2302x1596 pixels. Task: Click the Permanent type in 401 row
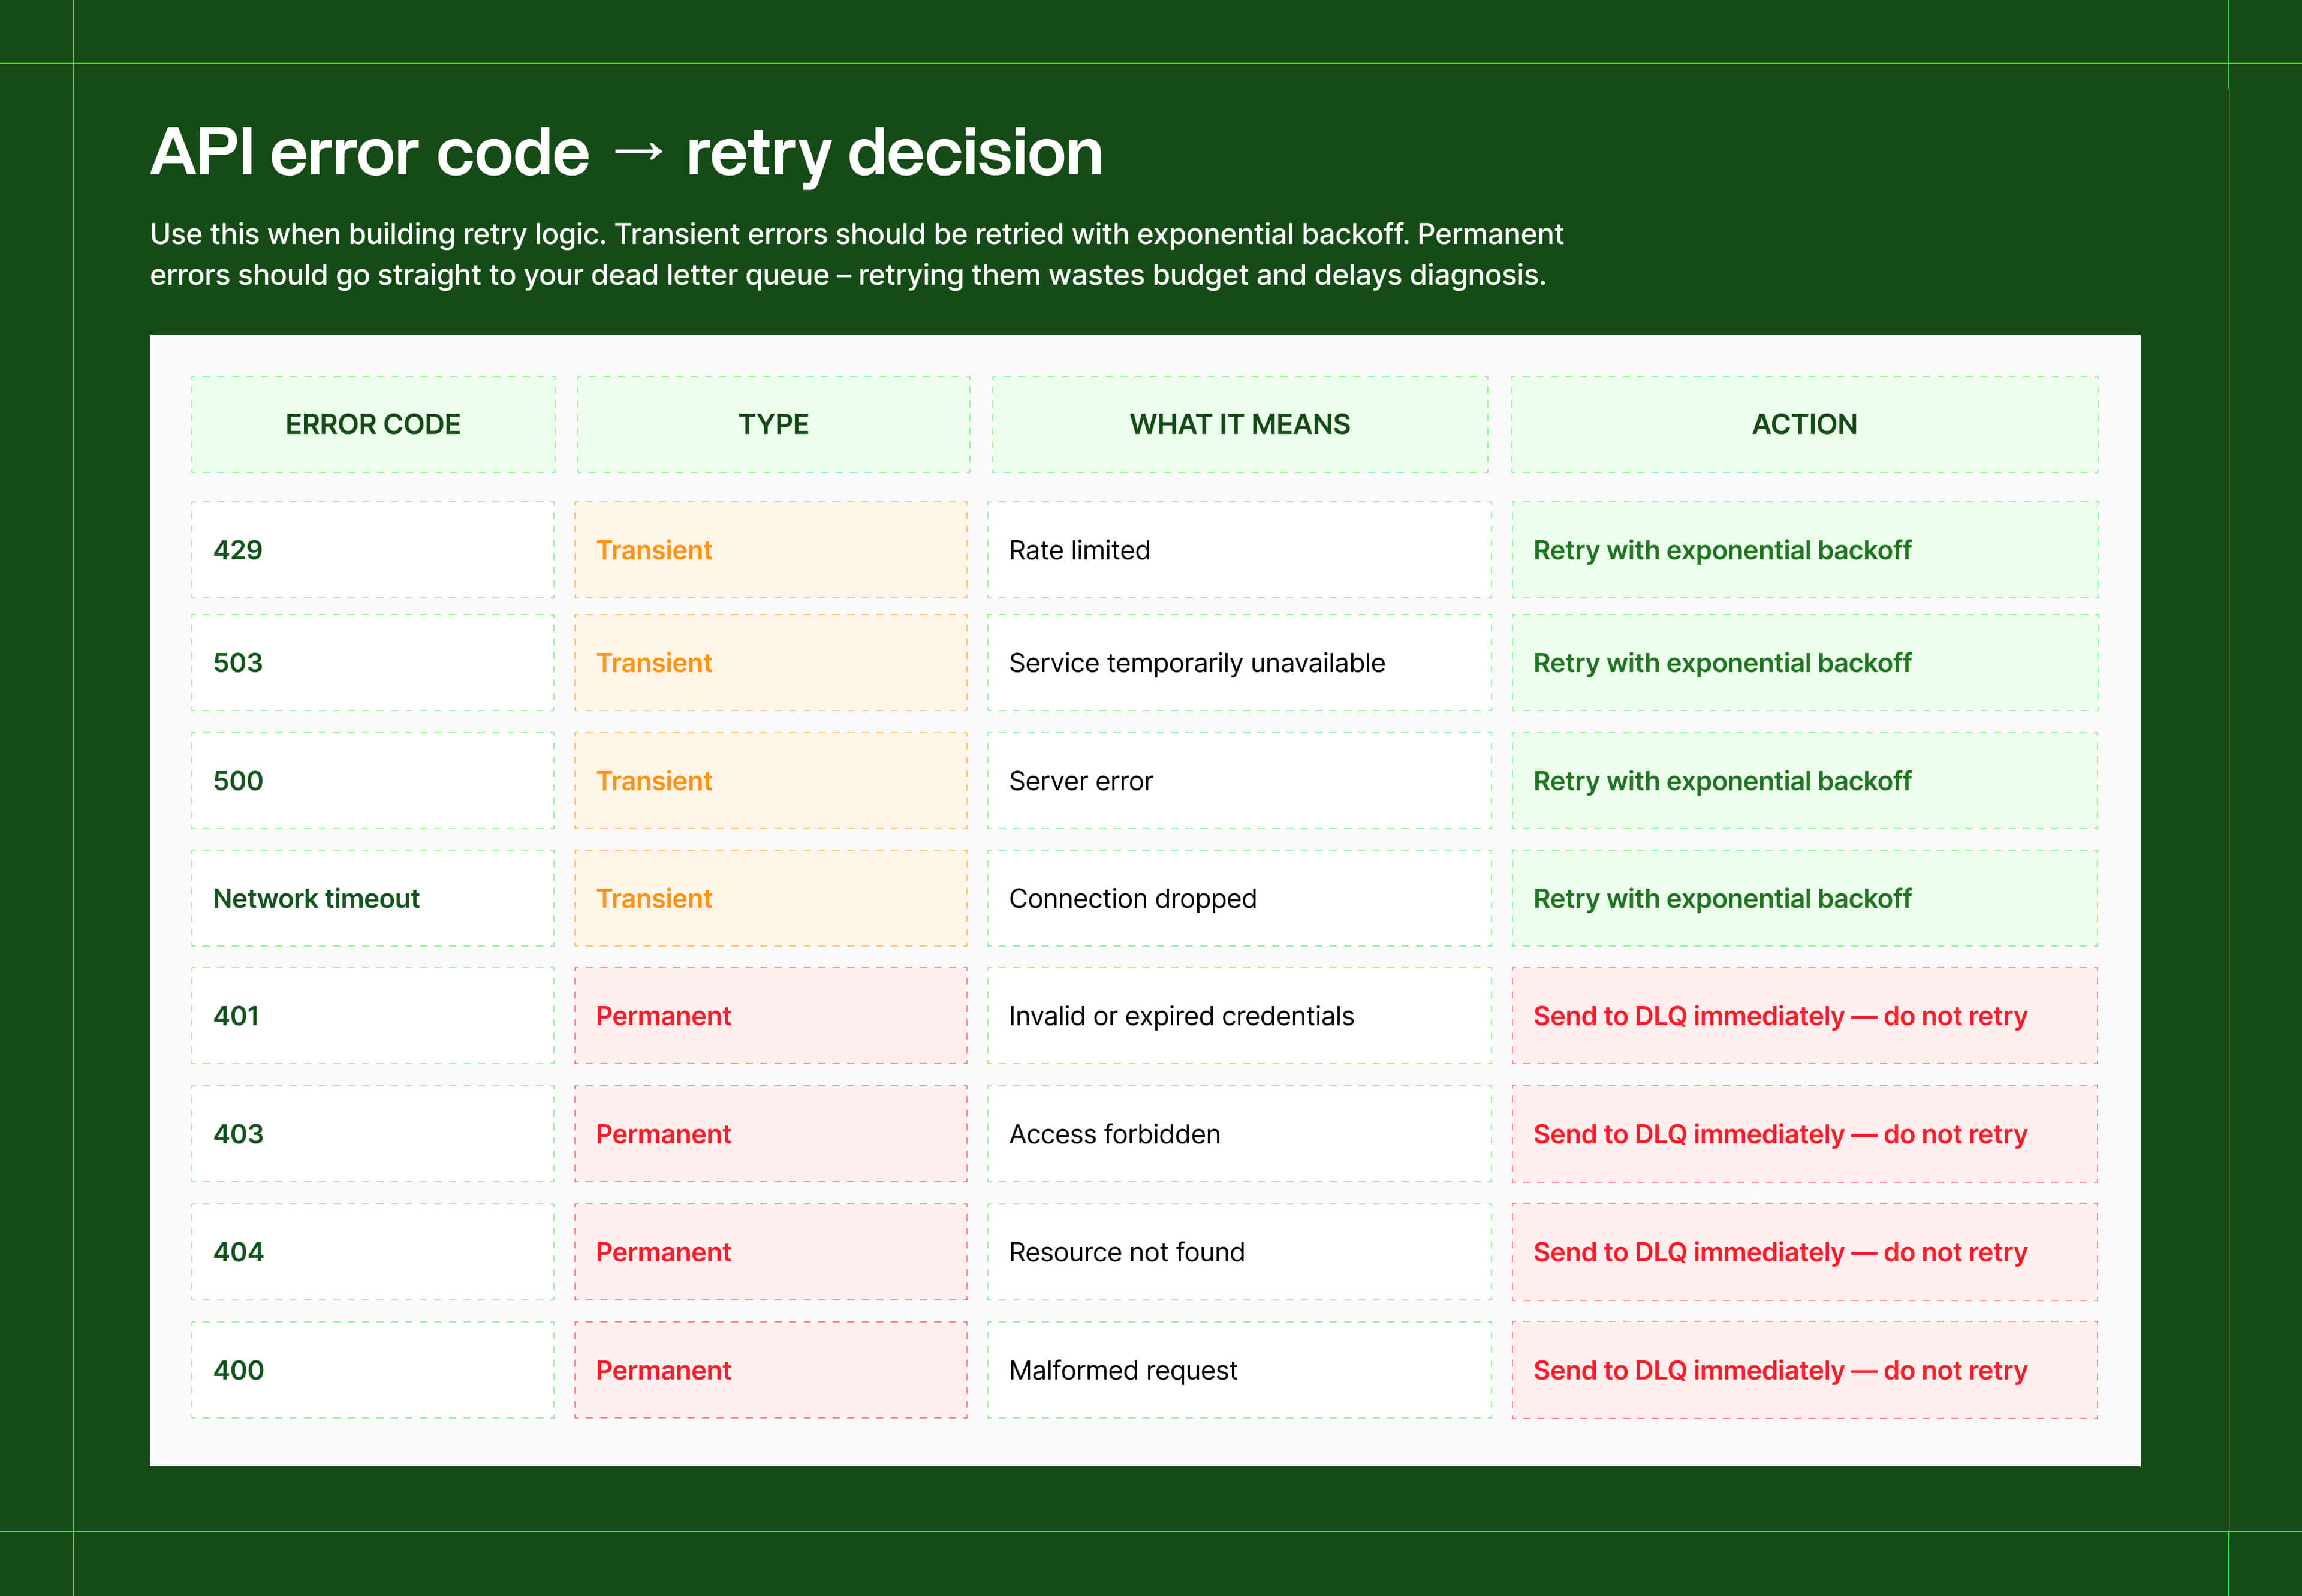click(x=771, y=1016)
